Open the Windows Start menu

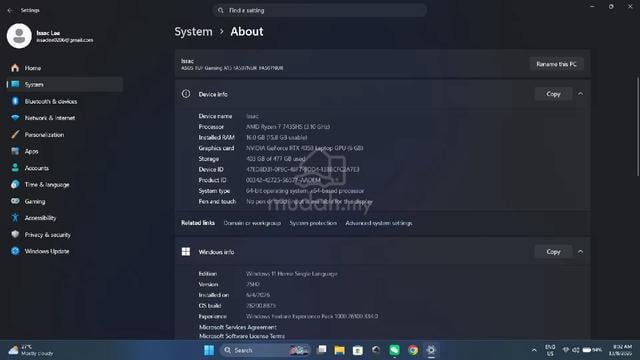point(209,350)
